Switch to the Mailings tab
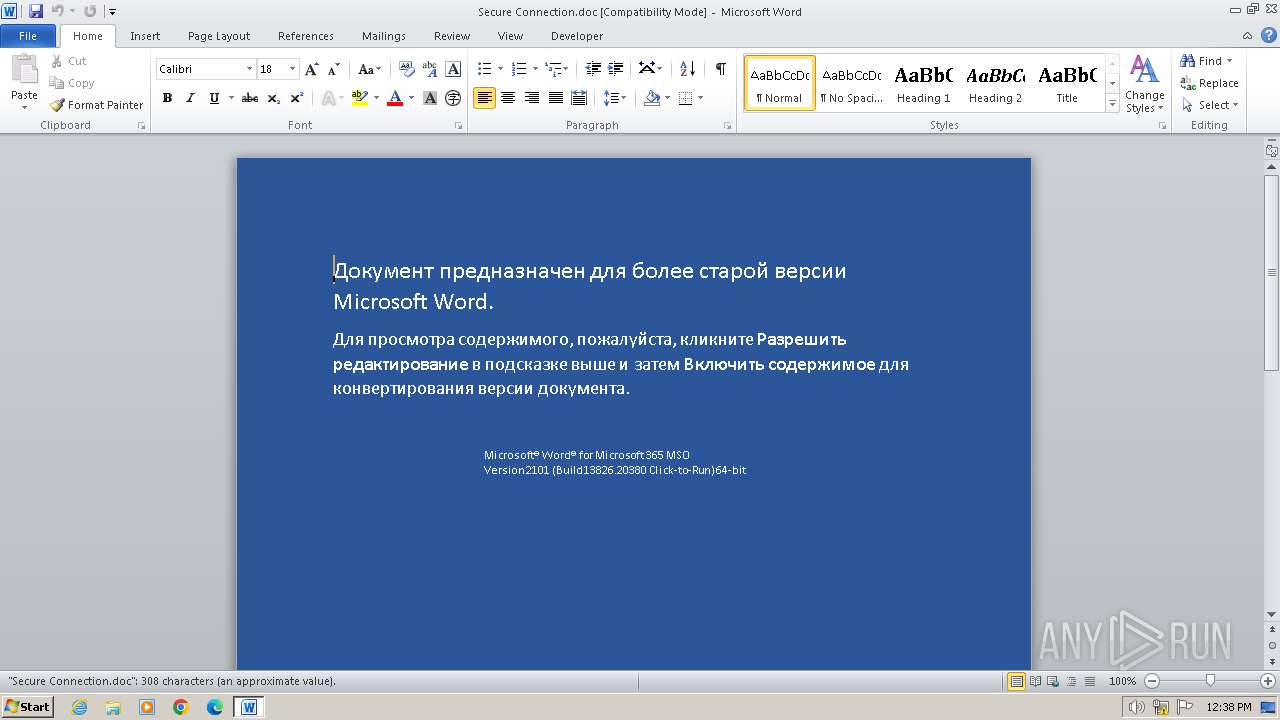This screenshot has height=720, width=1280. click(x=384, y=36)
